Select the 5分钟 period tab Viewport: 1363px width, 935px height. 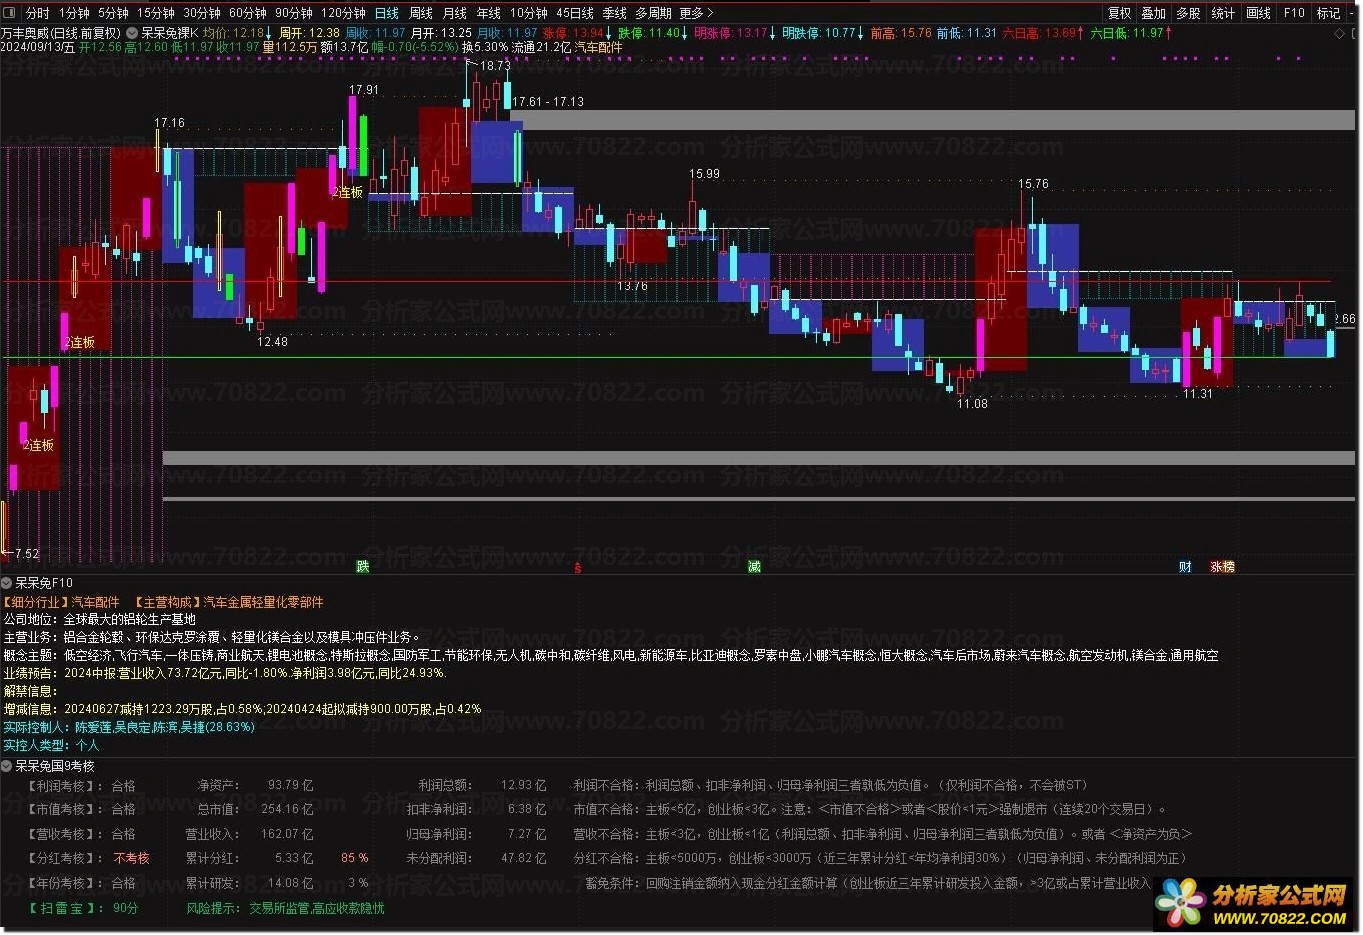(113, 13)
